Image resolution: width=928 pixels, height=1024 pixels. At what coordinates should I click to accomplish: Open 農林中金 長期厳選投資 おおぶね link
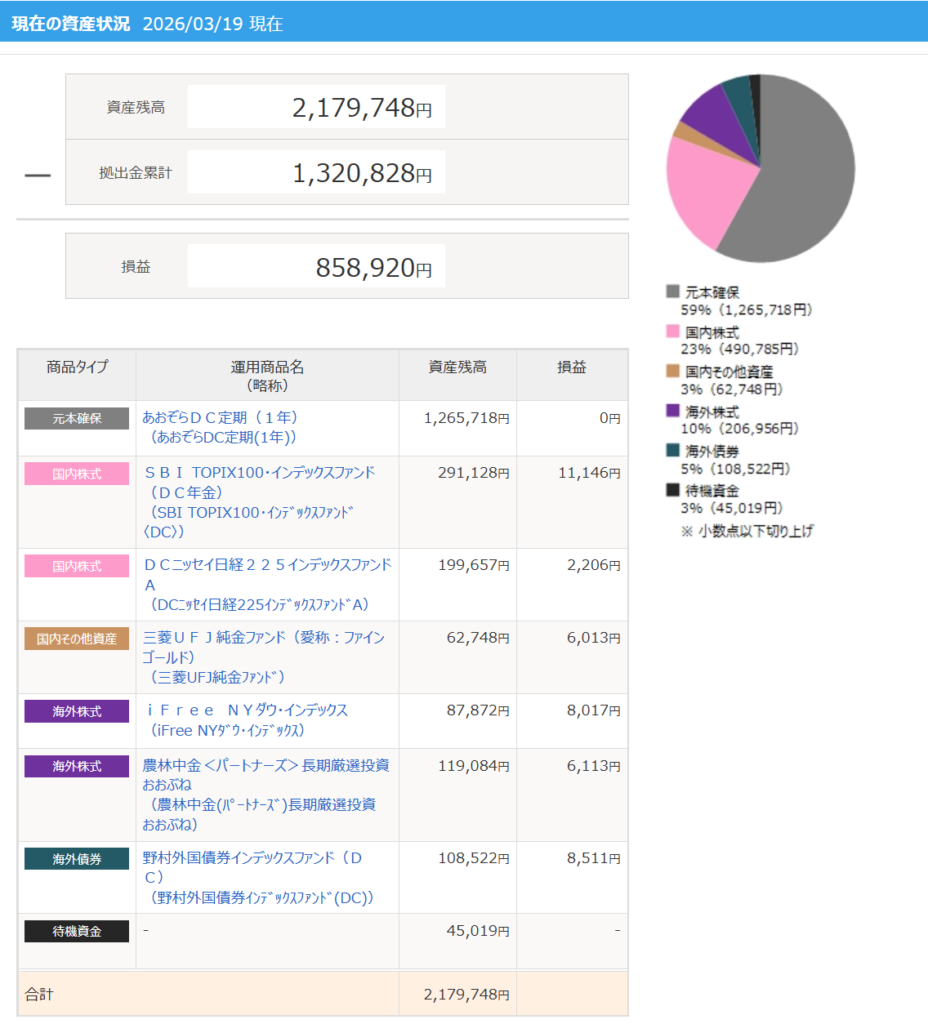(x=266, y=765)
